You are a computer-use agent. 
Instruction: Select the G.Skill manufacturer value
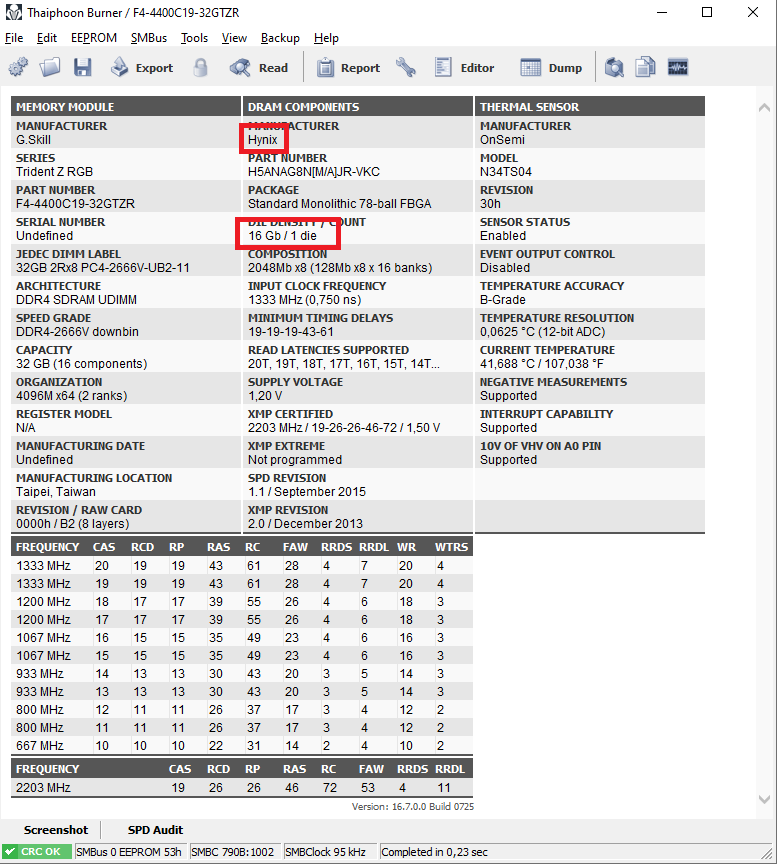pyautogui.click(x=33, y=140)
